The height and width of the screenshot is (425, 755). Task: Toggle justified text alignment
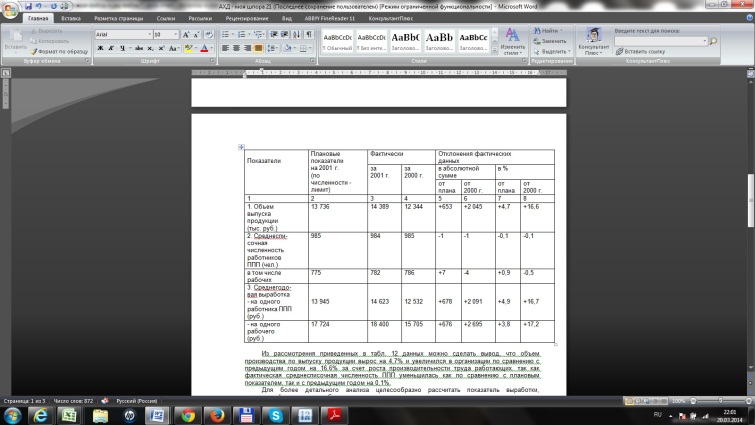259,48
